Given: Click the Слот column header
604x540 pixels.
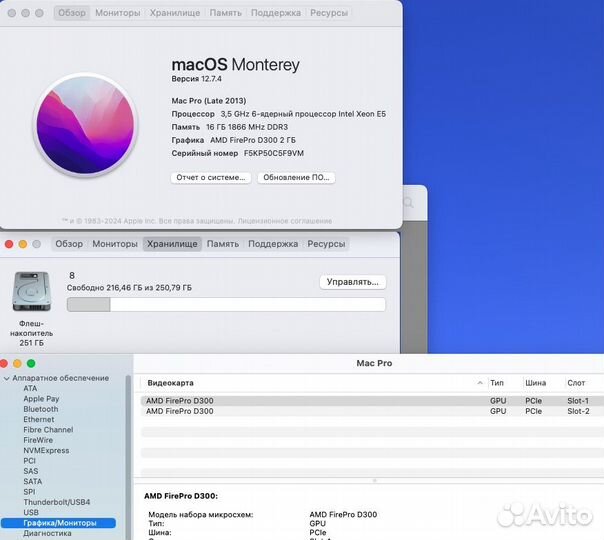Looking at the screenshot, I should pyautogui.click(x=576, y=383).
